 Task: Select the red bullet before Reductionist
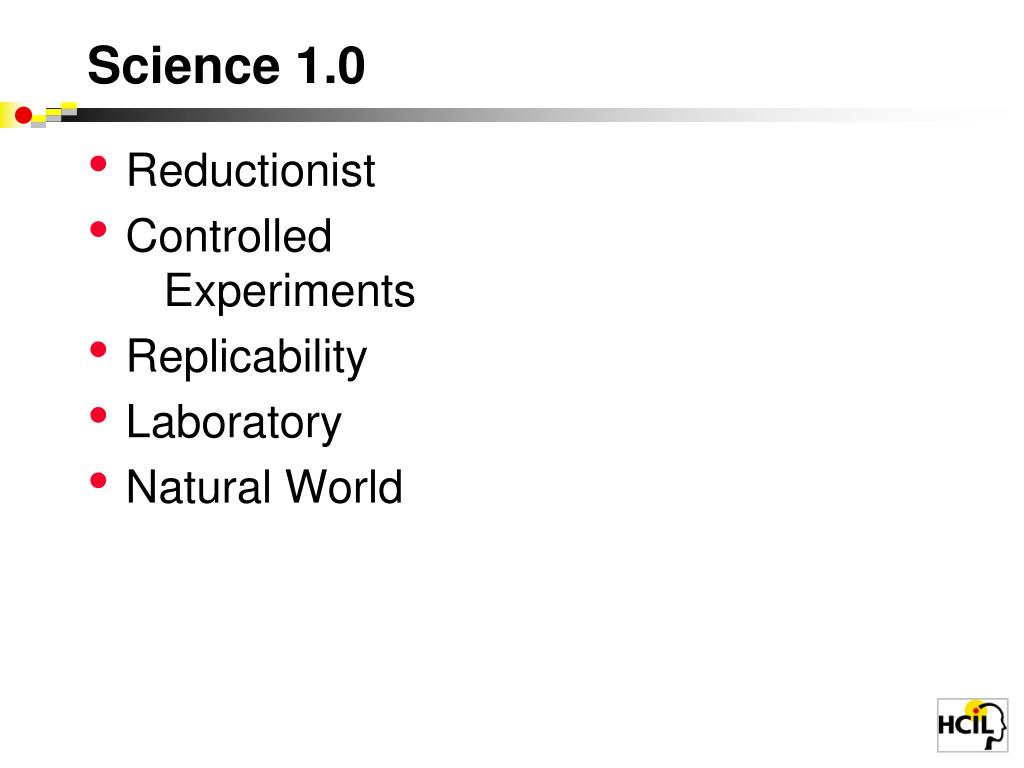click(99, 163)
